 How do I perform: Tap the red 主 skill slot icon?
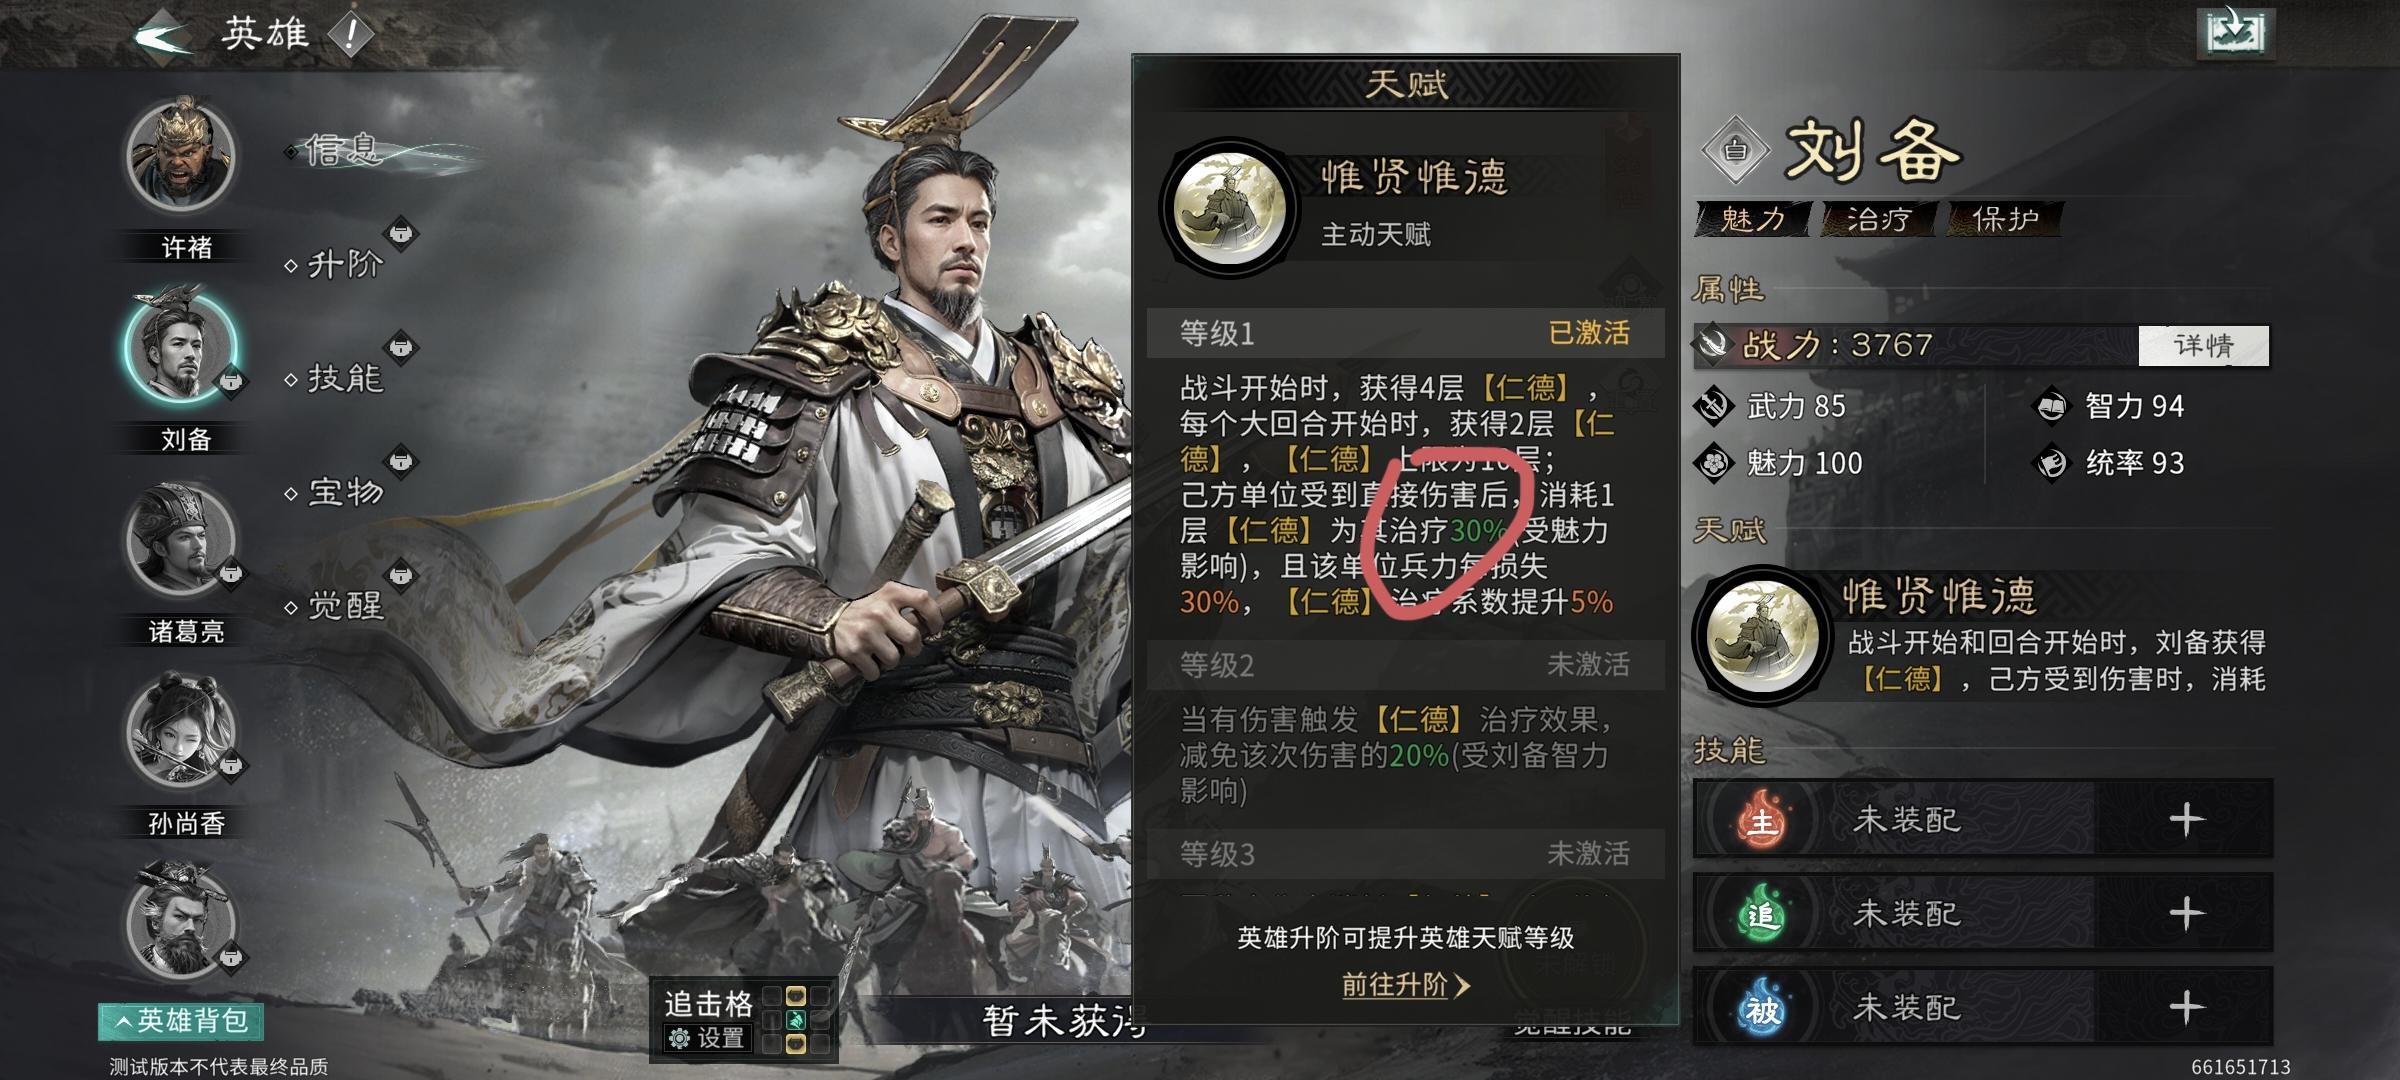(x=1762, y=820)
